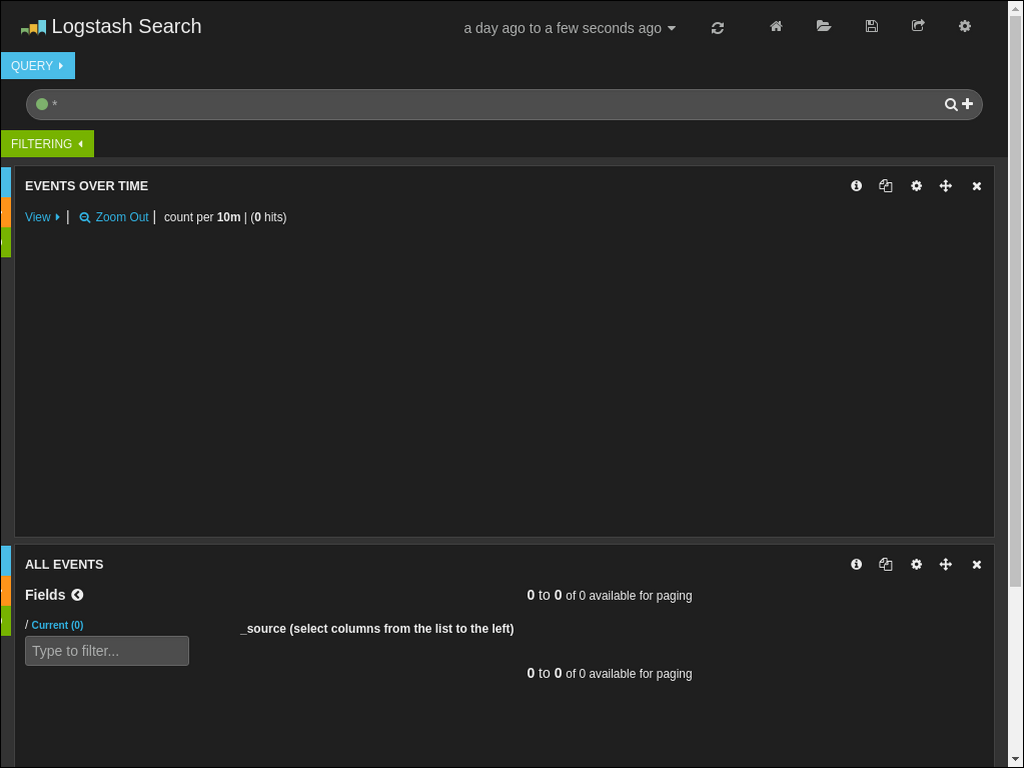1024x768 pixels.
Task: Configure the Events Over Time panel
Action: [916, 186]
